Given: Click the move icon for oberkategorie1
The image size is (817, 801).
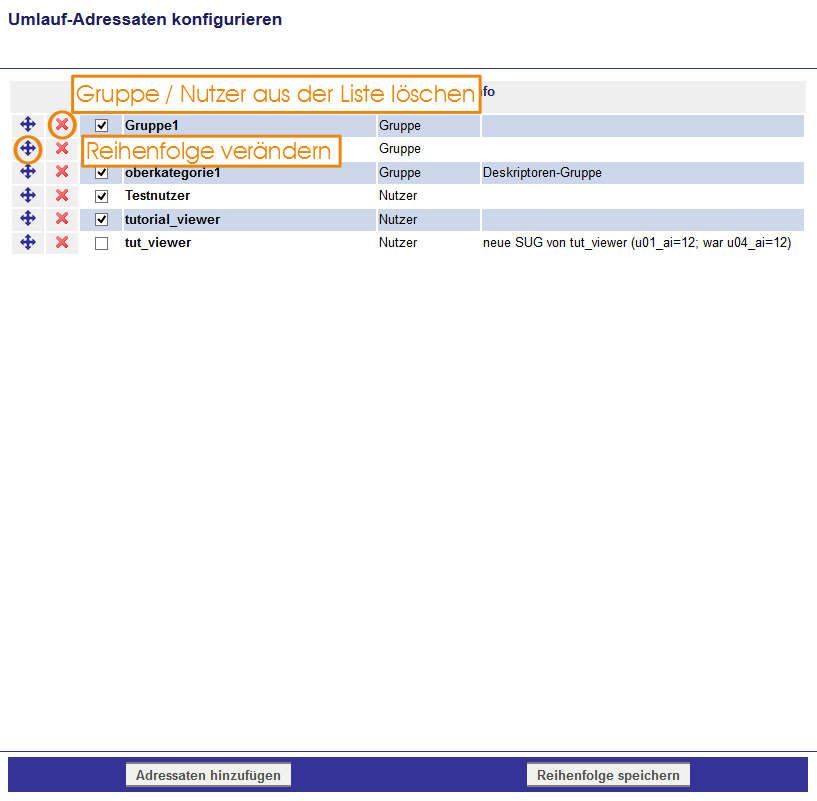Looking at the screenshot, I should pos(28,171).
